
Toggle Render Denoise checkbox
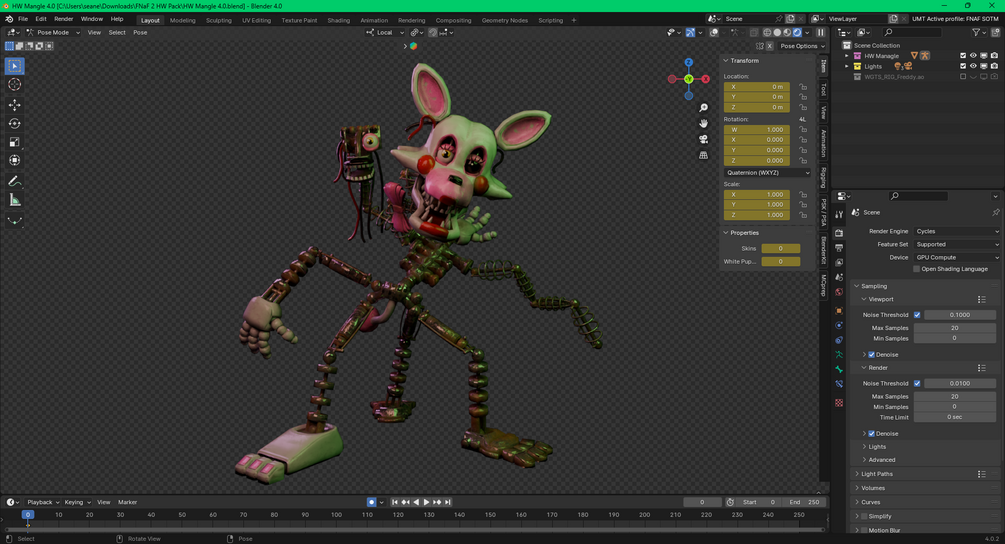(x=872, y=434)
